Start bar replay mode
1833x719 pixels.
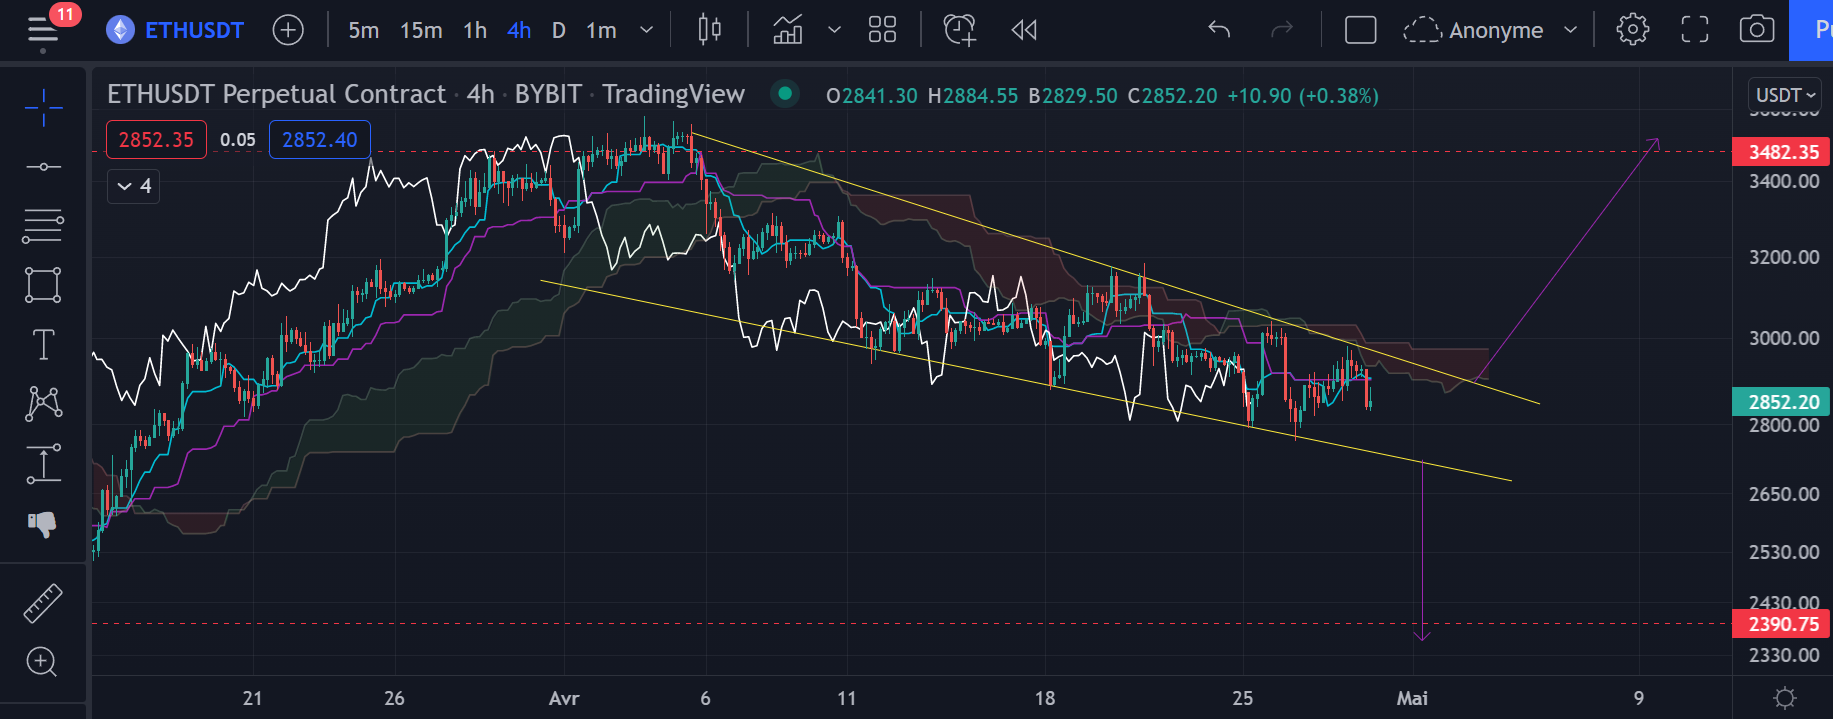pyautogui.click(x=1024, y=30)
